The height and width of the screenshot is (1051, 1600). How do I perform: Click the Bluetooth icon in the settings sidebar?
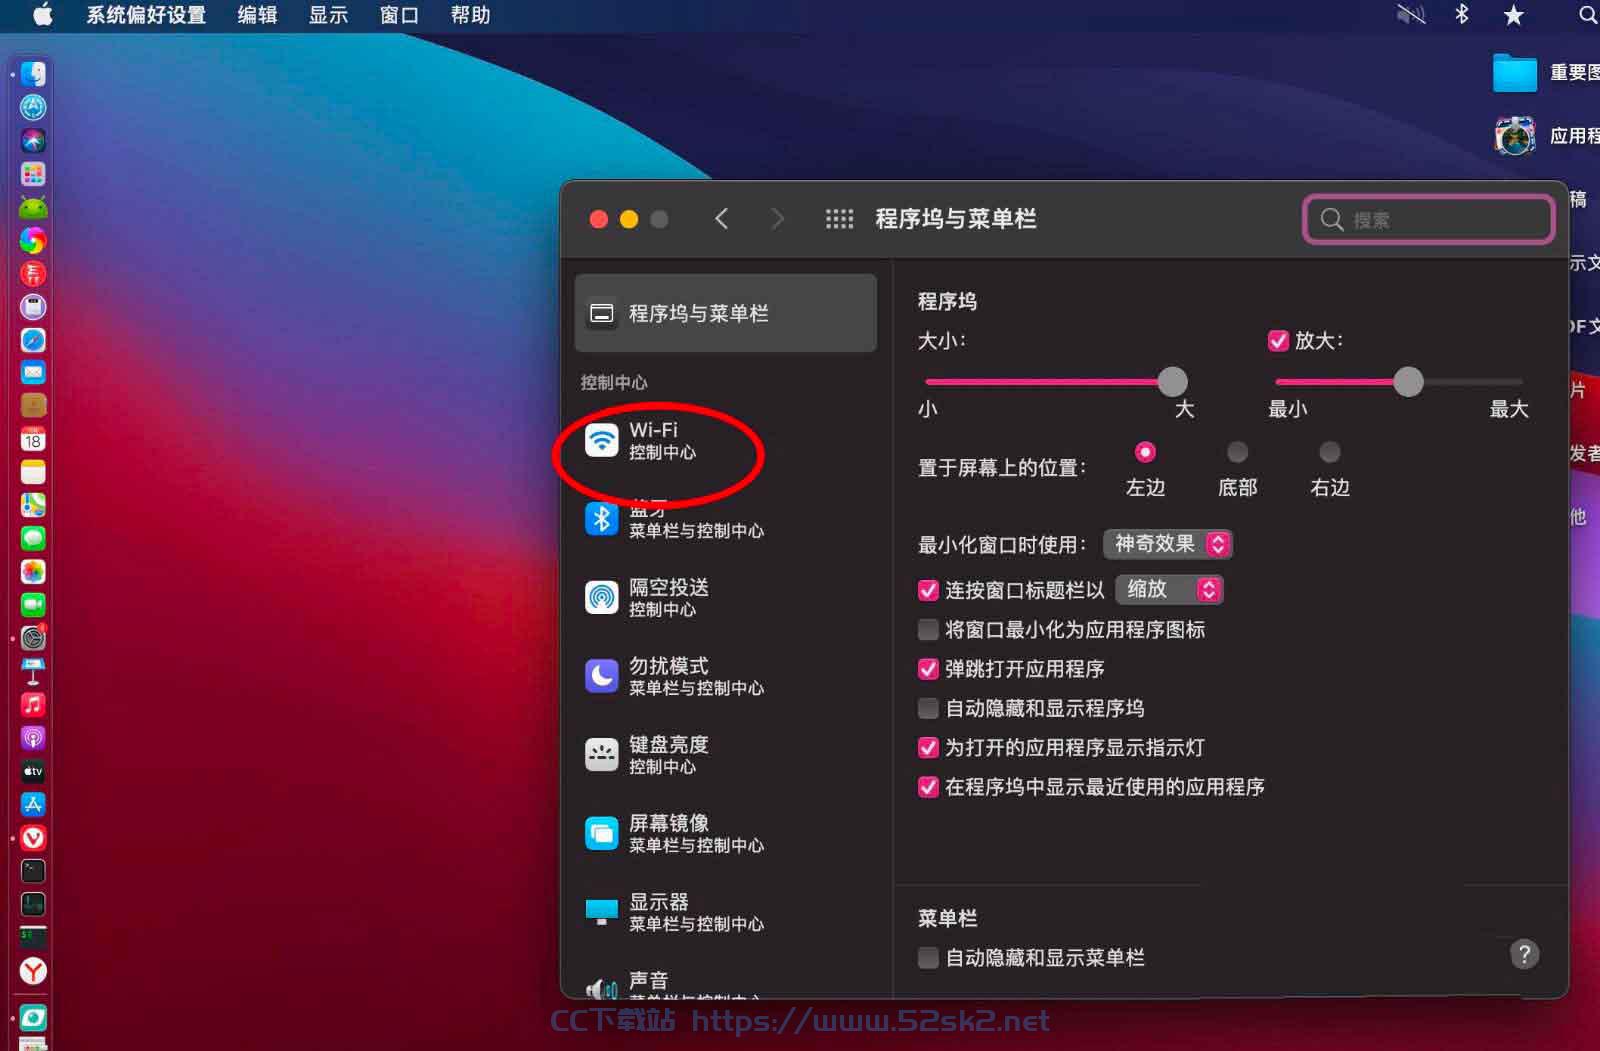[x=601, y=519]
